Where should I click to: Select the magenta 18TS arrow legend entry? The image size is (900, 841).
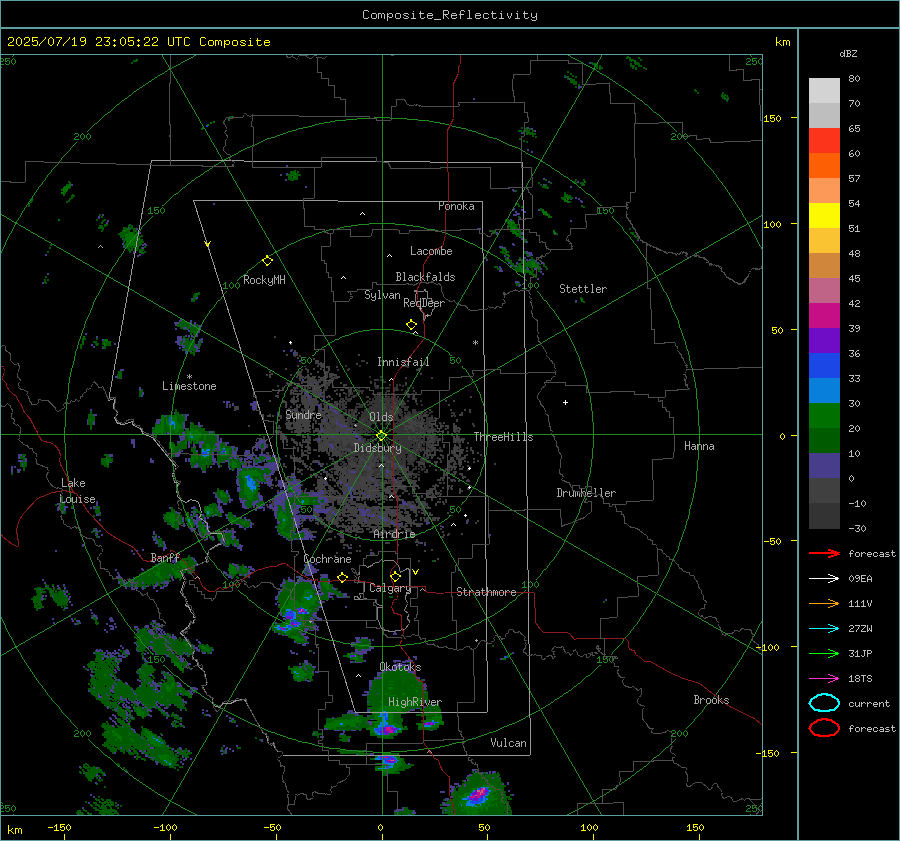[824, 679]
